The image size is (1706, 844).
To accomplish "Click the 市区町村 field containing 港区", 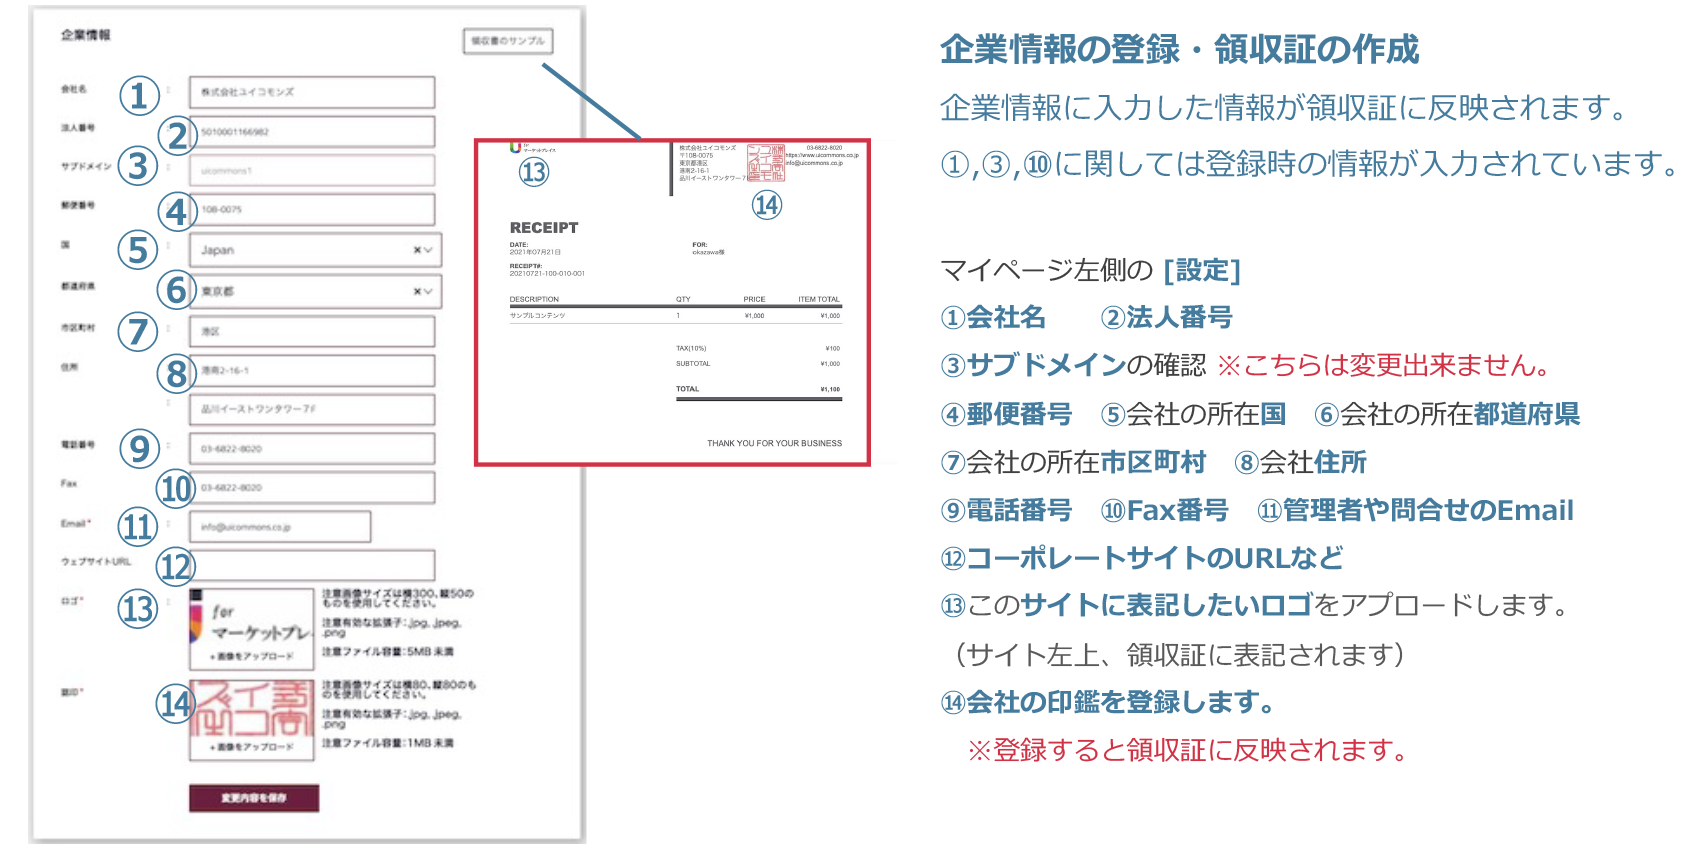I will [x=312, y=331].
